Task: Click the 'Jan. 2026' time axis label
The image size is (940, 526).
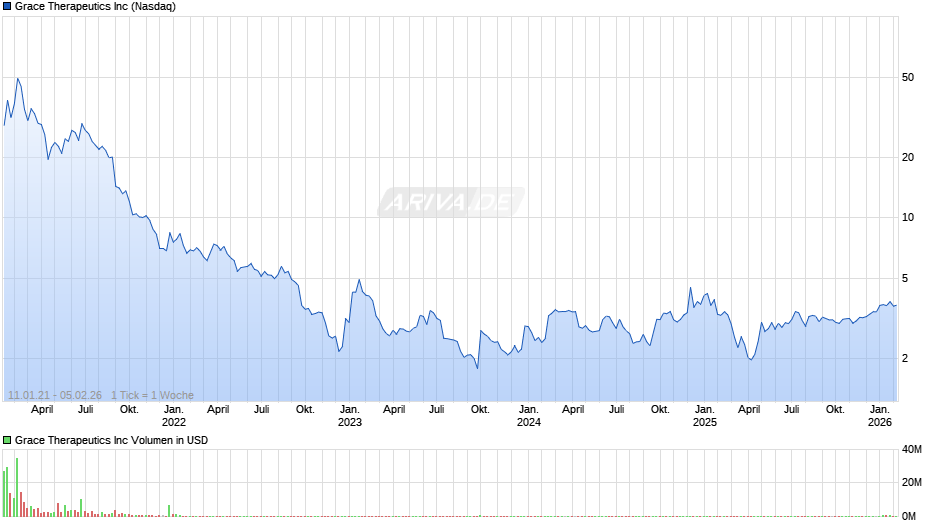Action: [x=880, y=416]
